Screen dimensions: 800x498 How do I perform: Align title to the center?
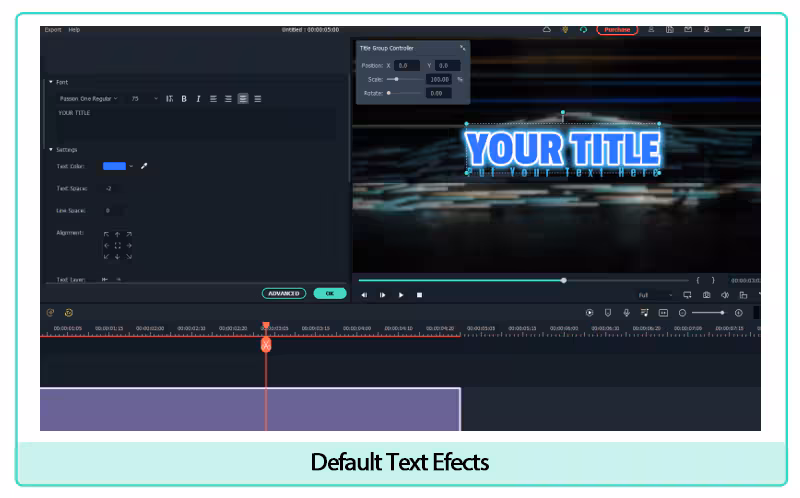pyautogui.click(x=117, y=245)
